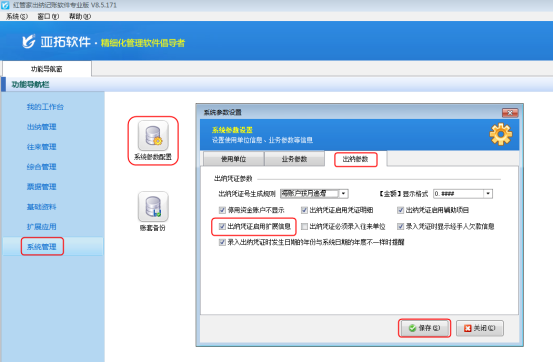Click the orange gear icon in dialog header
Viewport: 553px width, 362px height.
coord(500,134)
